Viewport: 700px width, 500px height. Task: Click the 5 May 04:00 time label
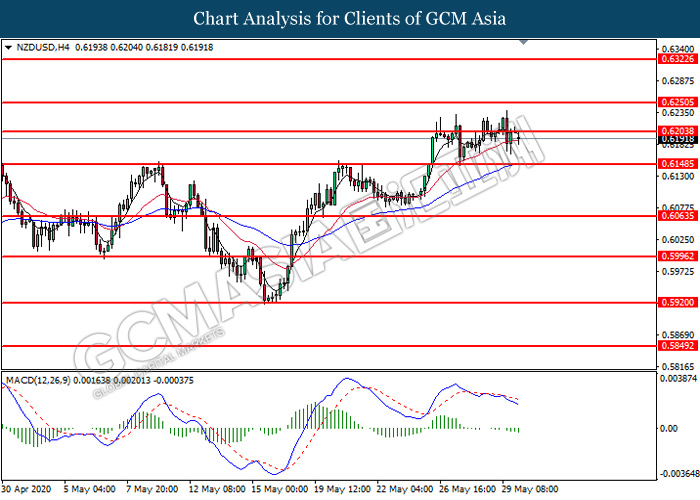[x=89, y=489]
